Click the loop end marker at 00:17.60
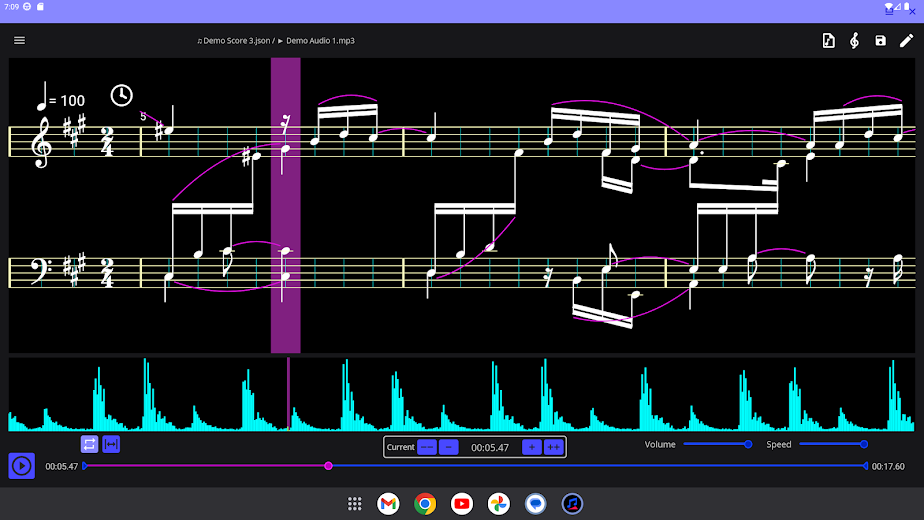Viewport: 924px width, 520px height. [x=865, y=466]
